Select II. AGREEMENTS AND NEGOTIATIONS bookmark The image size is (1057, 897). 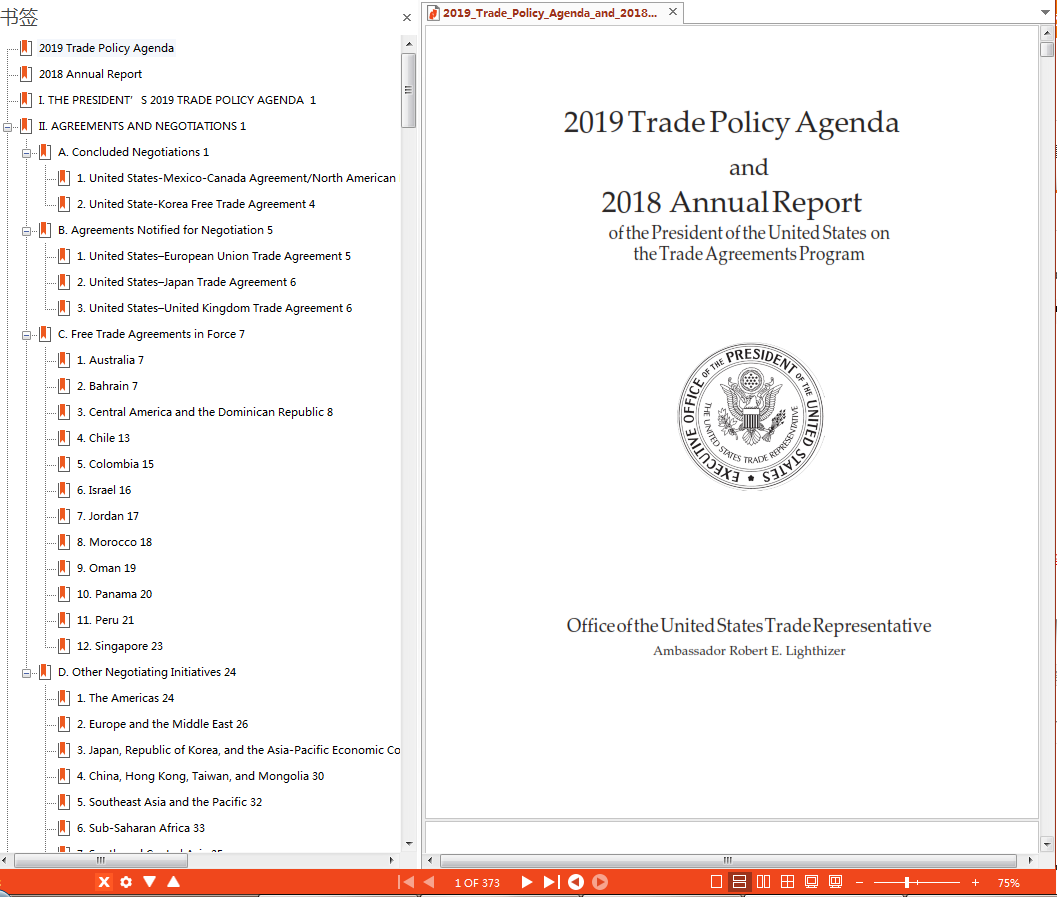click(x=142, y=126)
